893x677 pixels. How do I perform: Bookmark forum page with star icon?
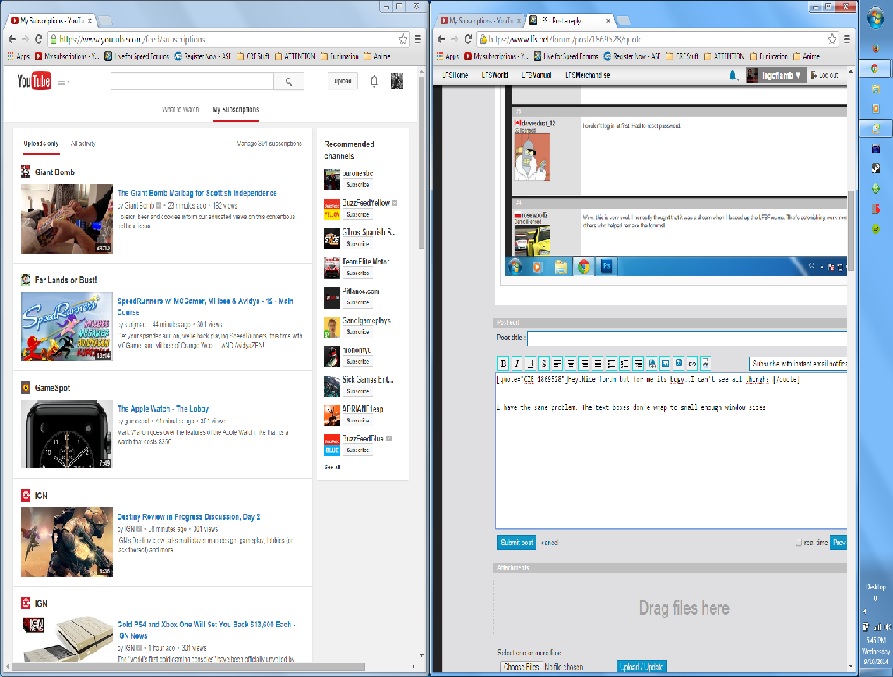point(832,39)
